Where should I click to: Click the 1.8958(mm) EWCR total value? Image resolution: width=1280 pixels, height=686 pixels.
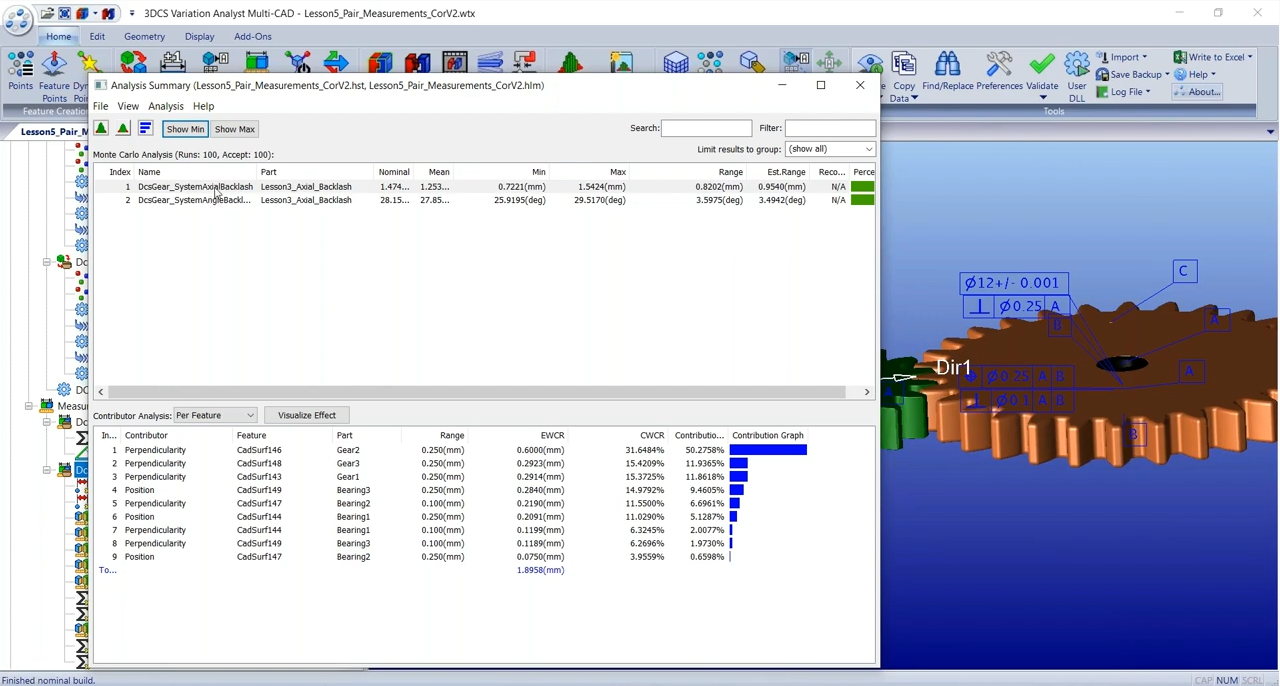click(540, 570)
